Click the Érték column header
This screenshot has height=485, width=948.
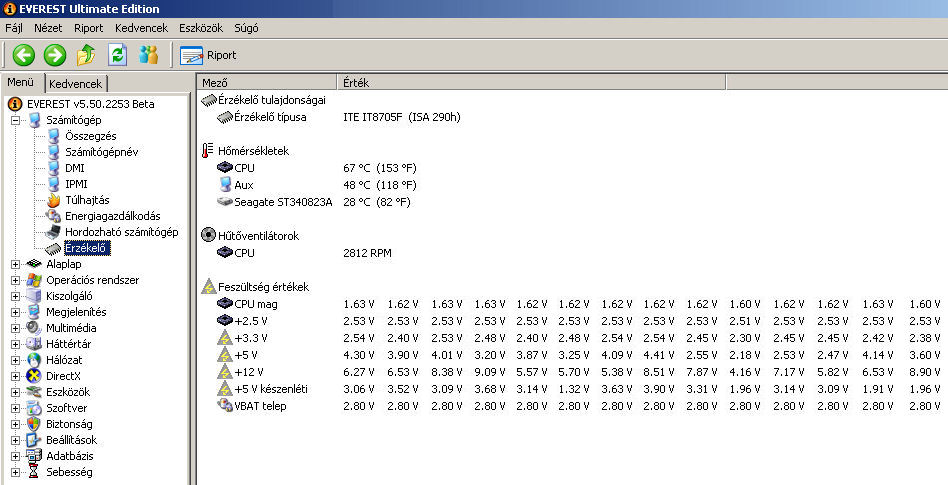(531, 83)
